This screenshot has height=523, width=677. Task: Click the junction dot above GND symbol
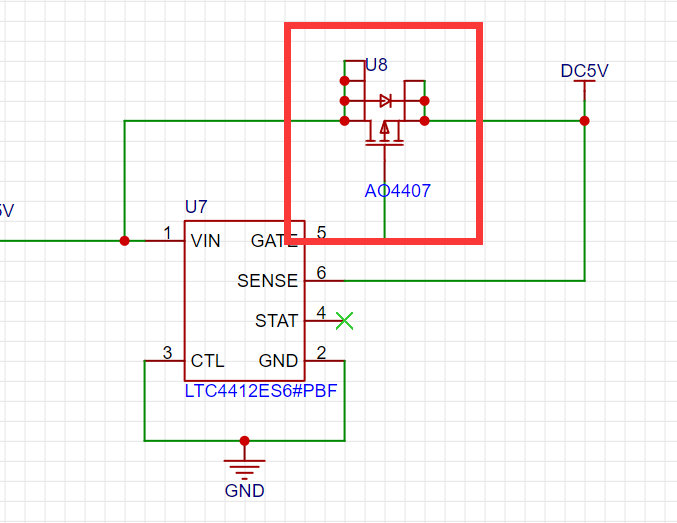[x=244, y=441]
